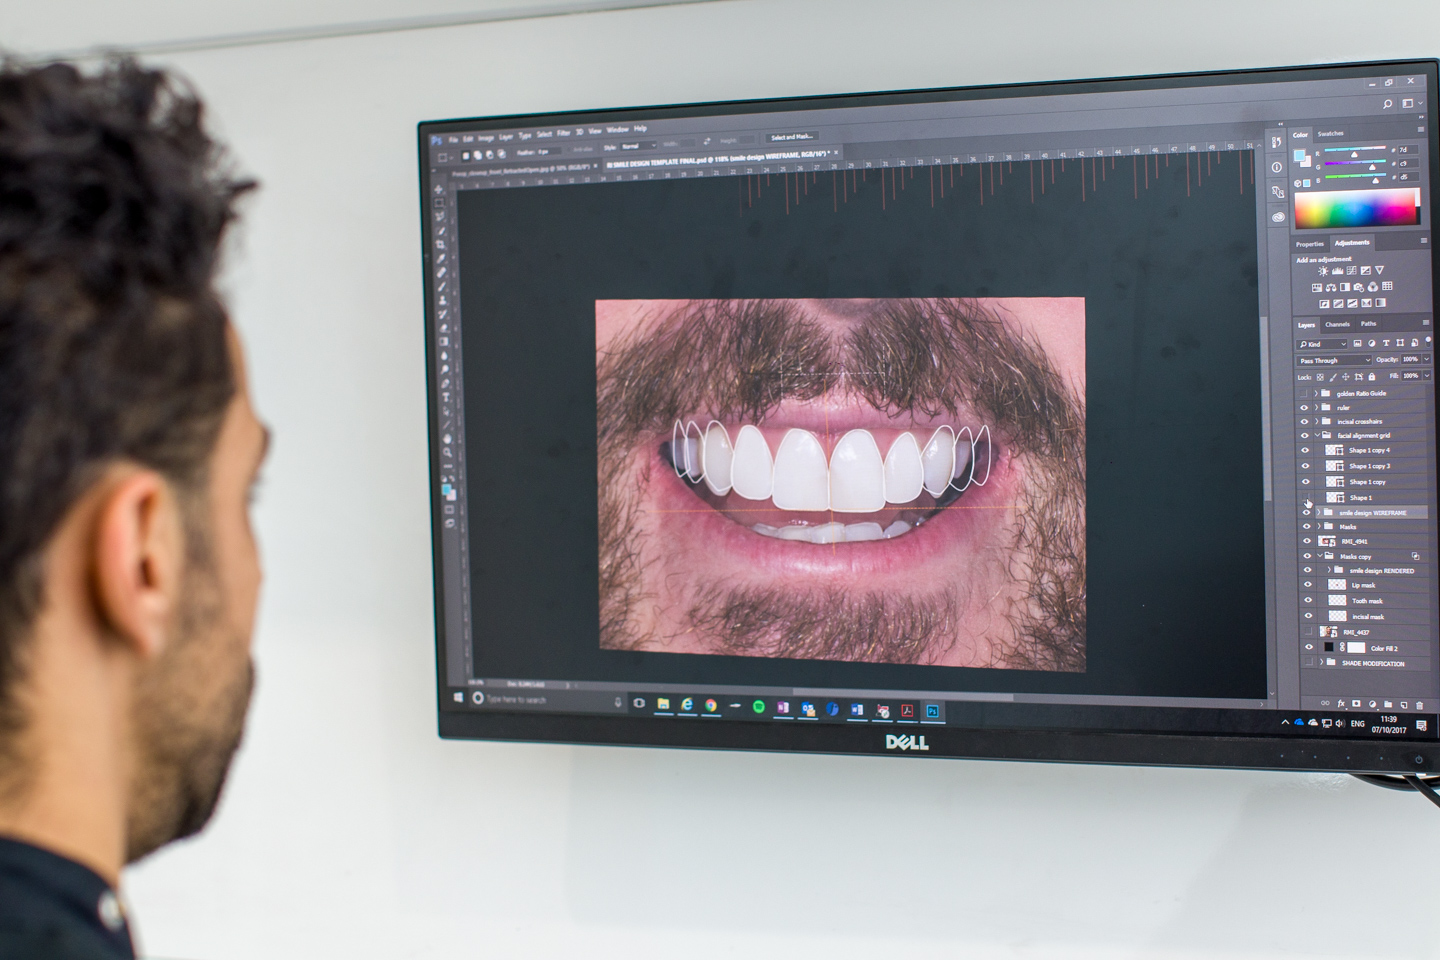Add a Photo Filter adjustment
Screen dimensions: 1440x960
(x=1359, y=287)
